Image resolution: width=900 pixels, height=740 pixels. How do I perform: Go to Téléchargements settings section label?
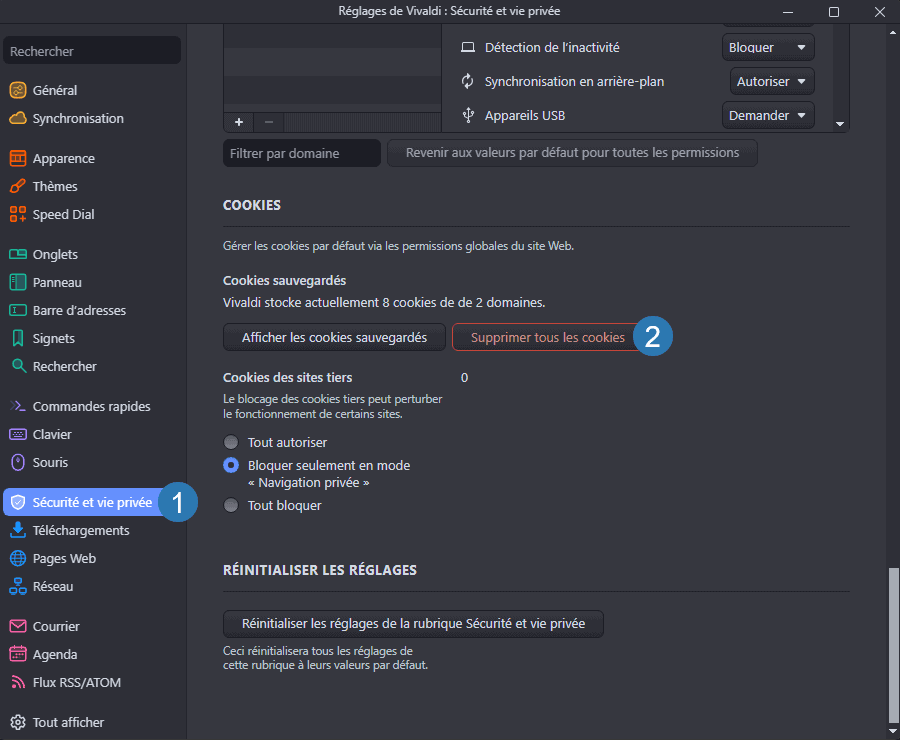81,530
